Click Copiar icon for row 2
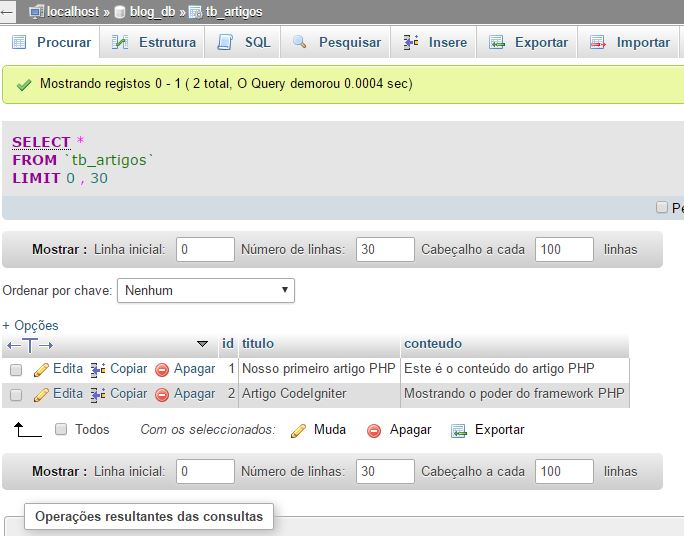The height and width of the screenshot is (536, 684). [98, 395]
